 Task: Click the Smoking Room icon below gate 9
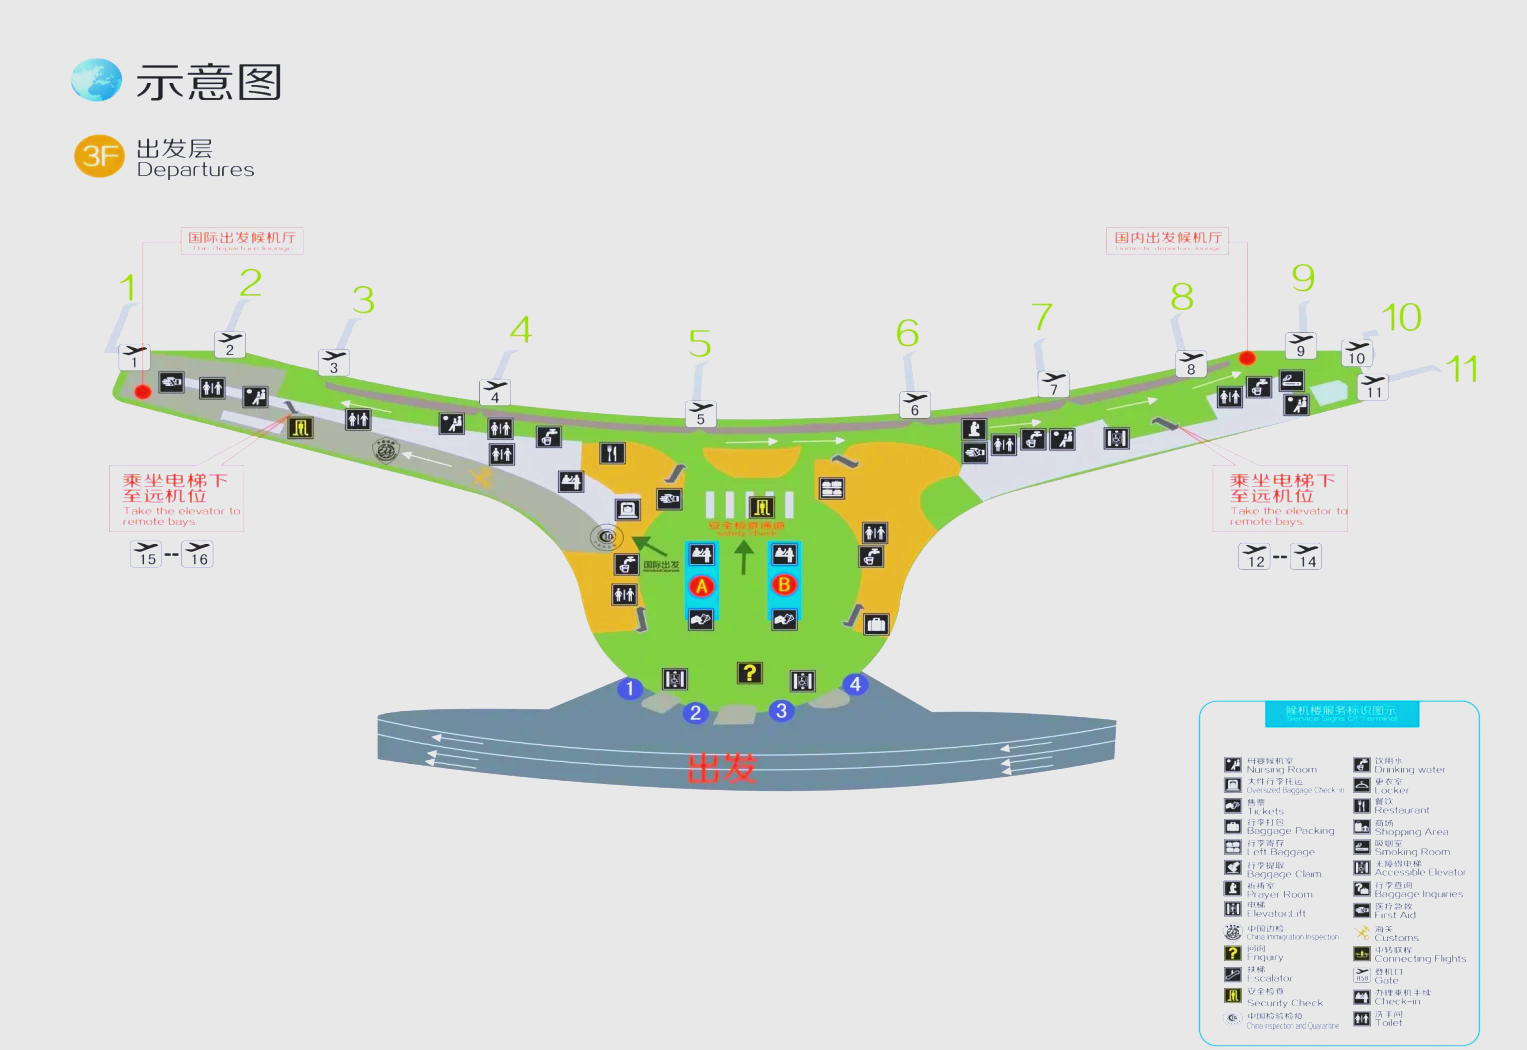(1292, 380)
